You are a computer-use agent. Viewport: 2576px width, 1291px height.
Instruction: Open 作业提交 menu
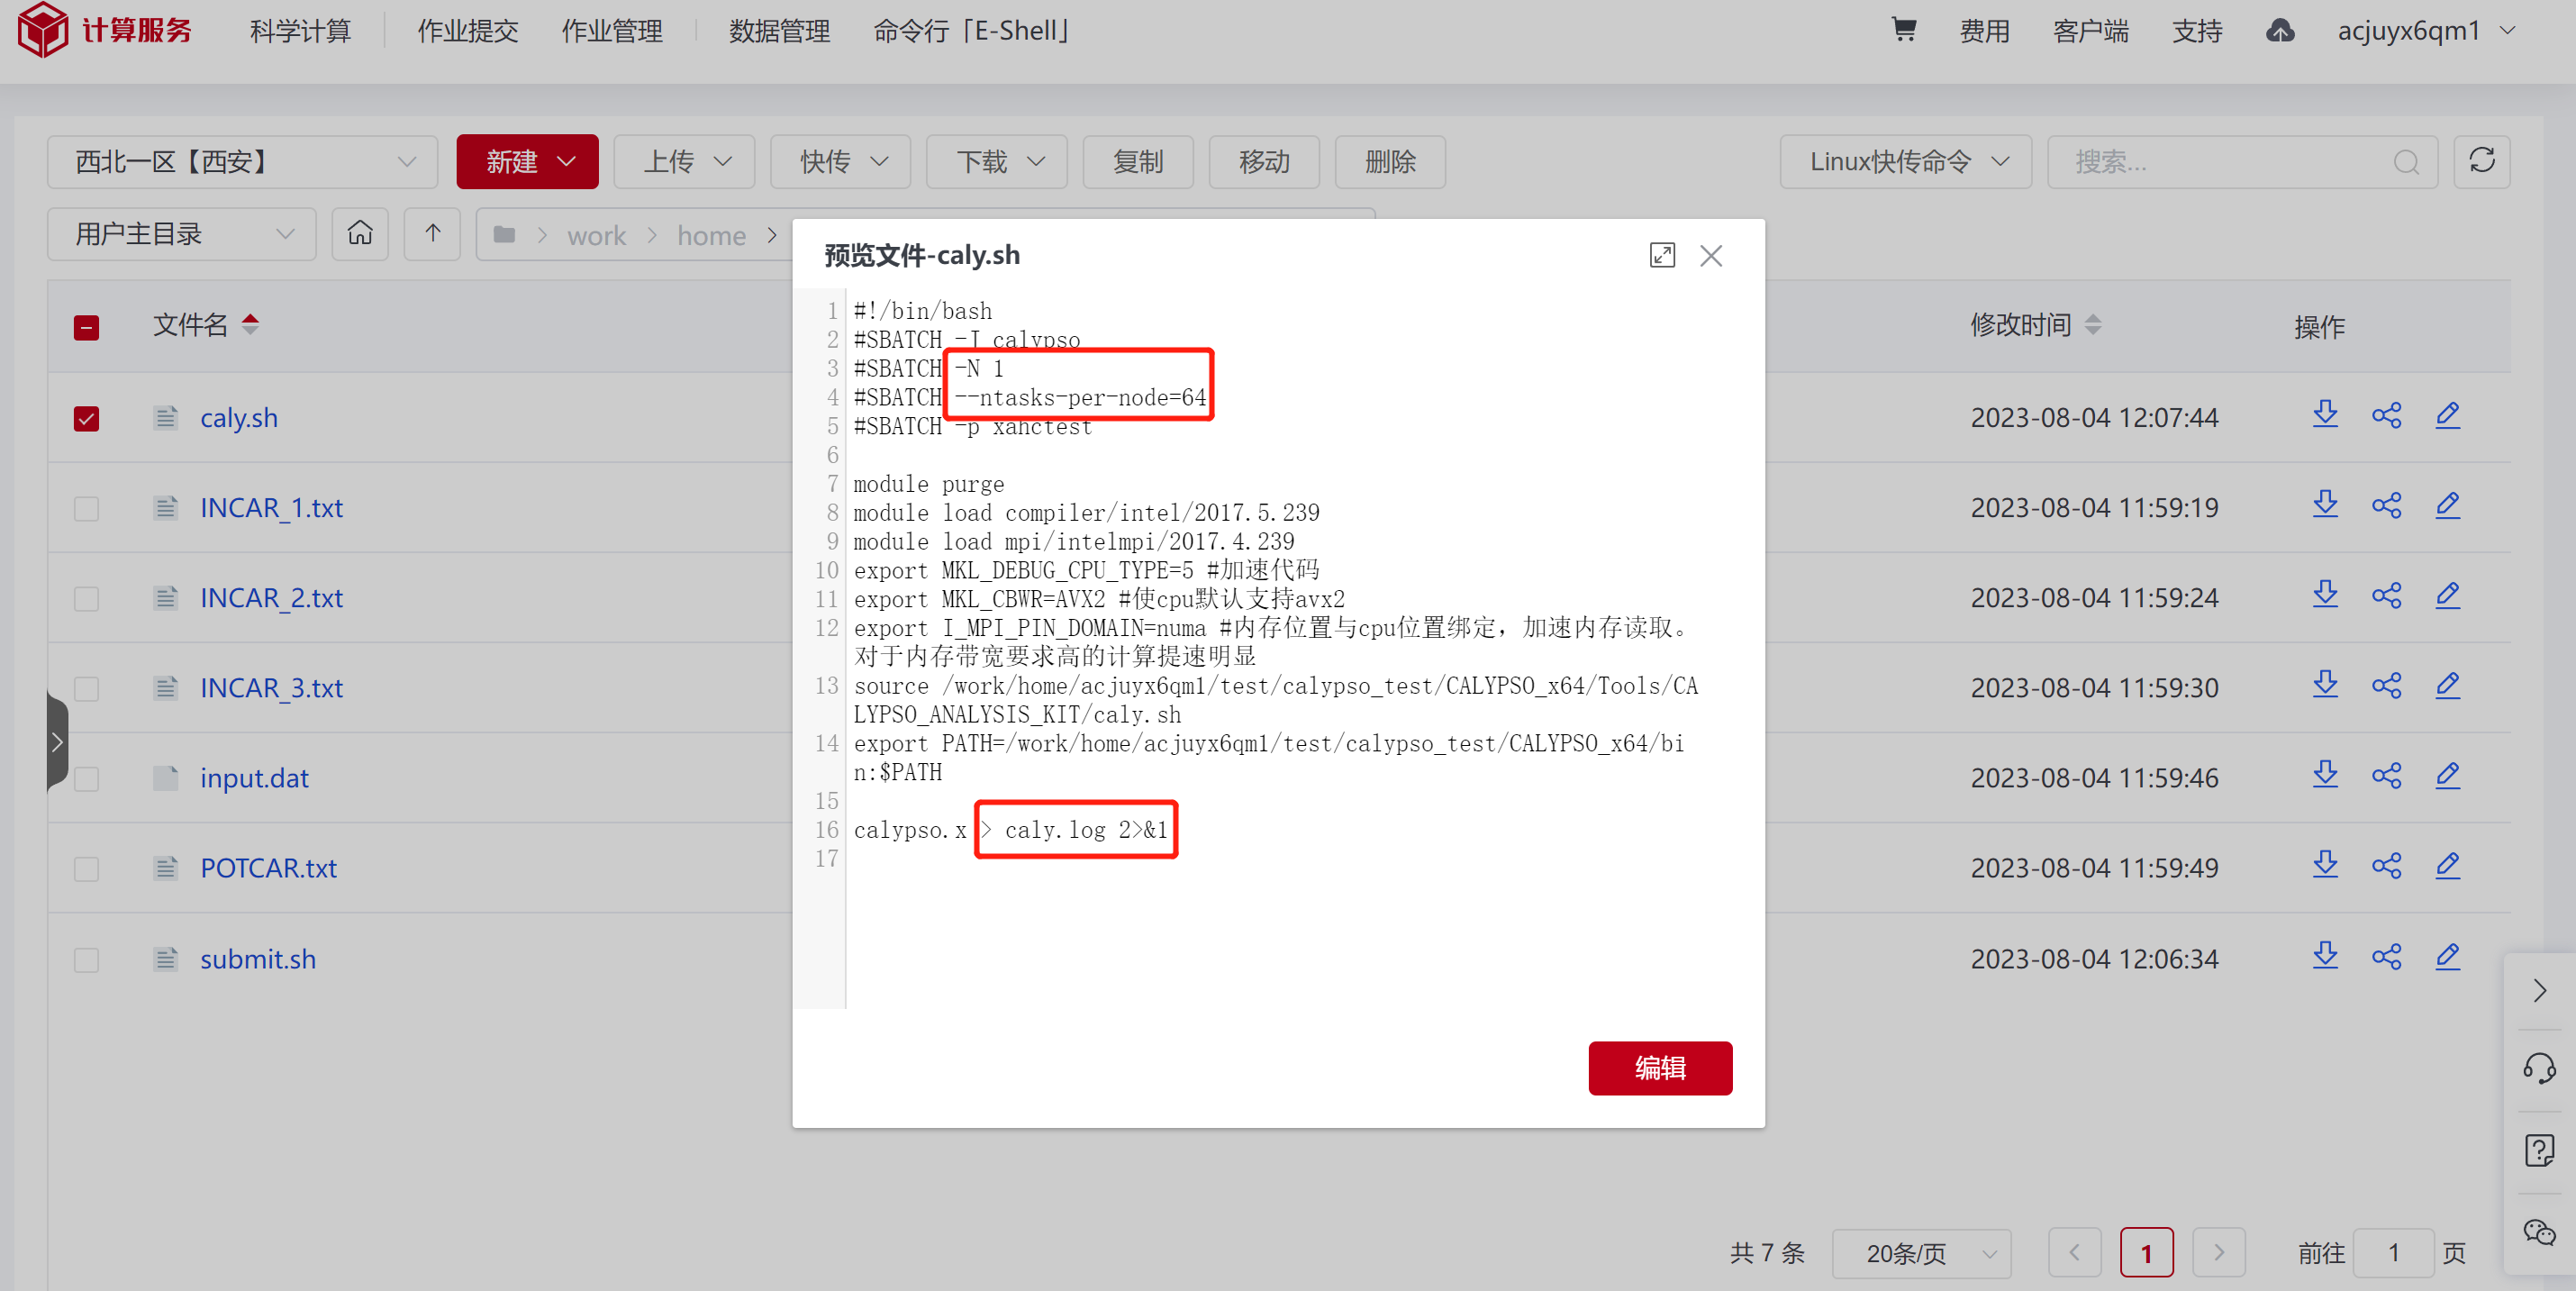468,30
